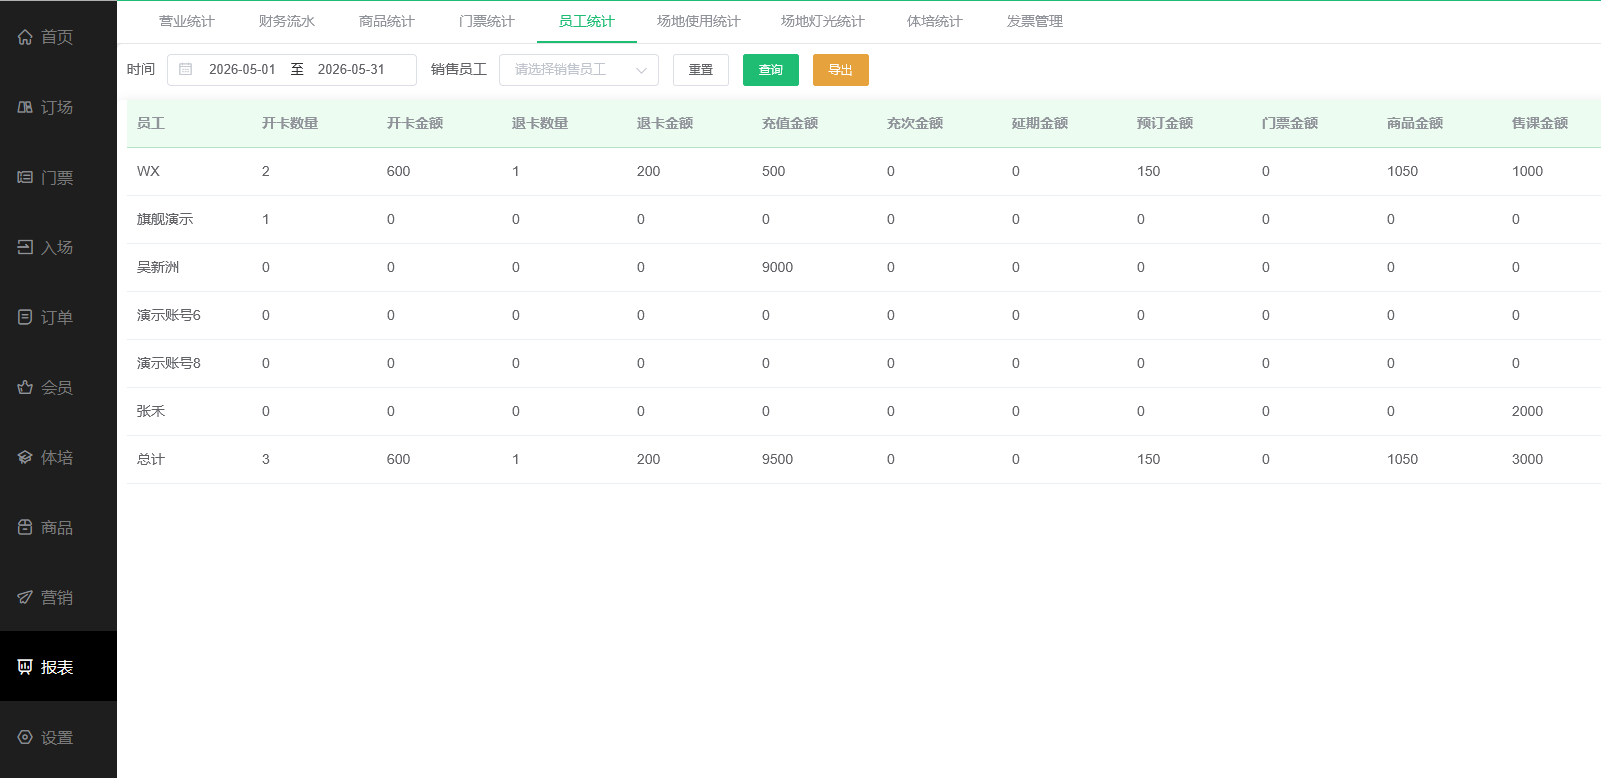This screenshot has width=1601, height=778.
Task: Click the paper plane icon beside 营销
Action: [x=25, y=597]
